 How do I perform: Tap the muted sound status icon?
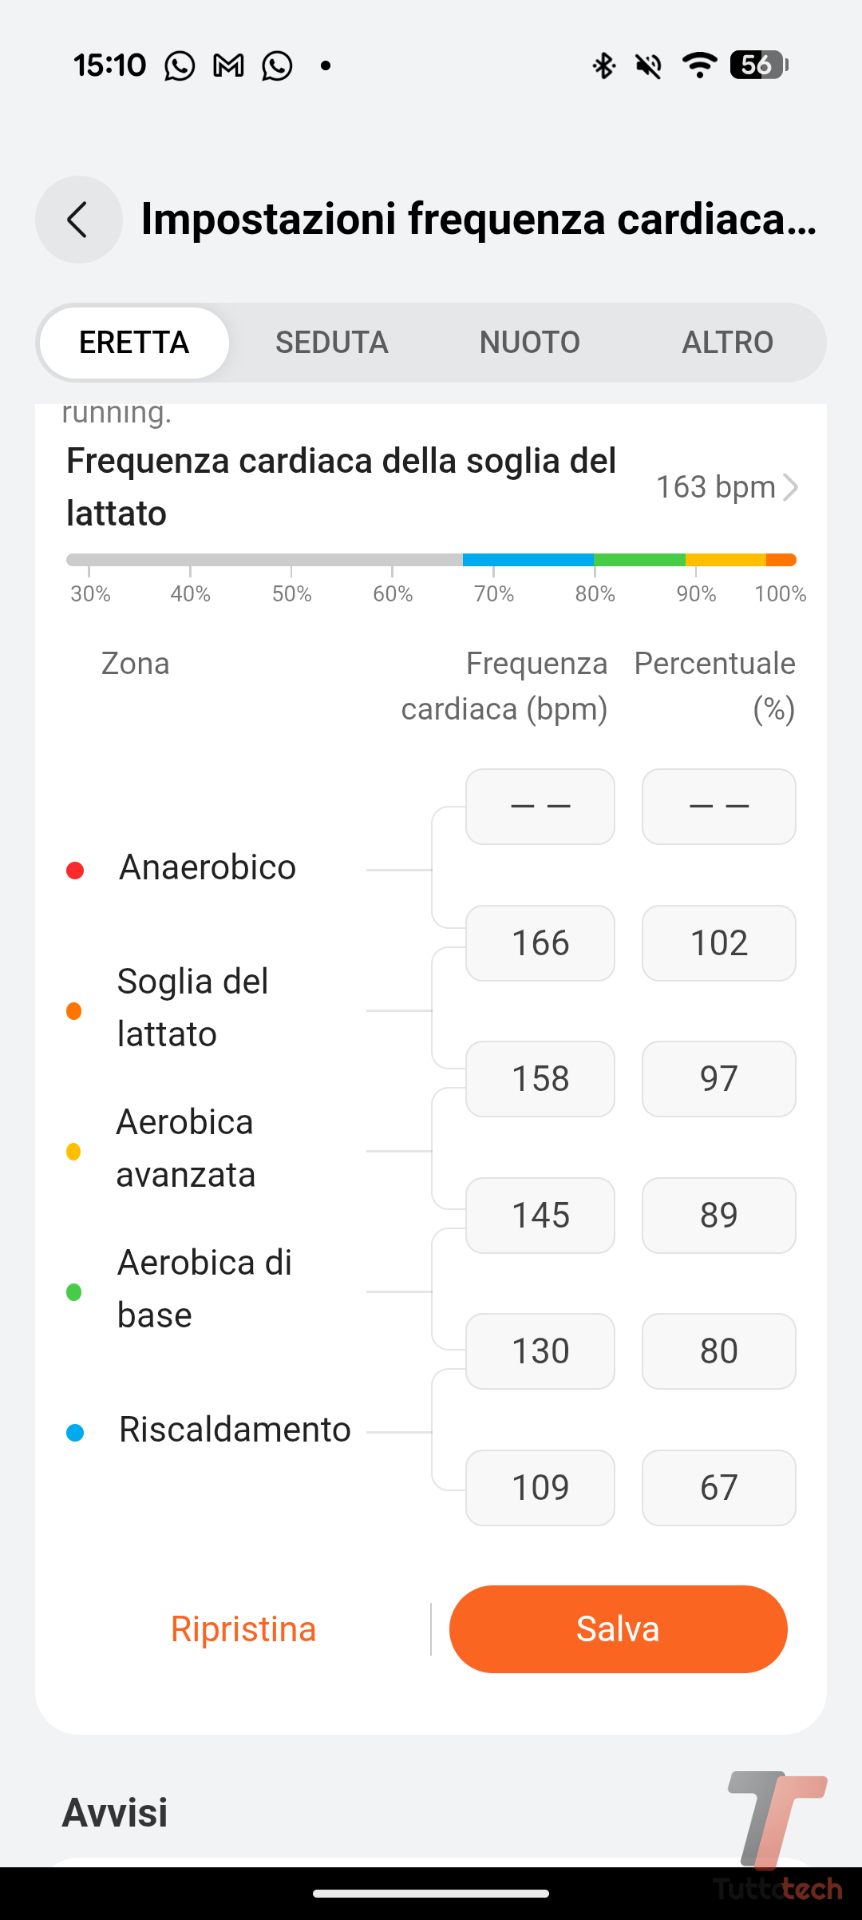[649, 66]
